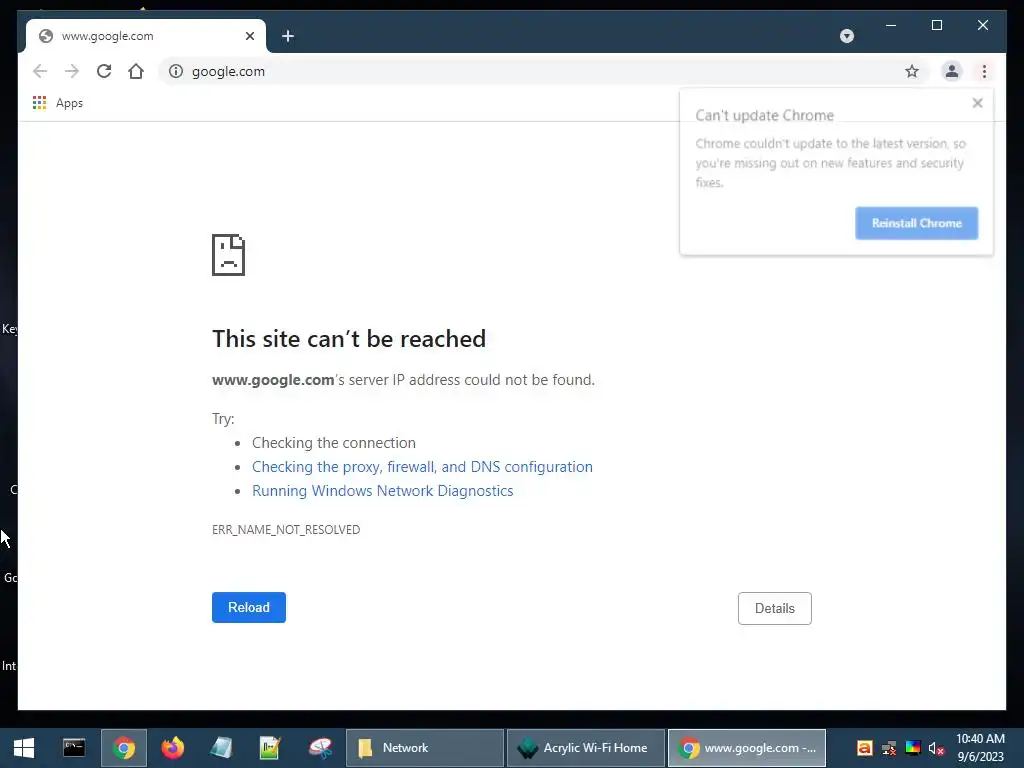Switch to Acrylic Wi-Fi Home window
This screenshot has width=1024, height=768.
(x=586, y=748)
